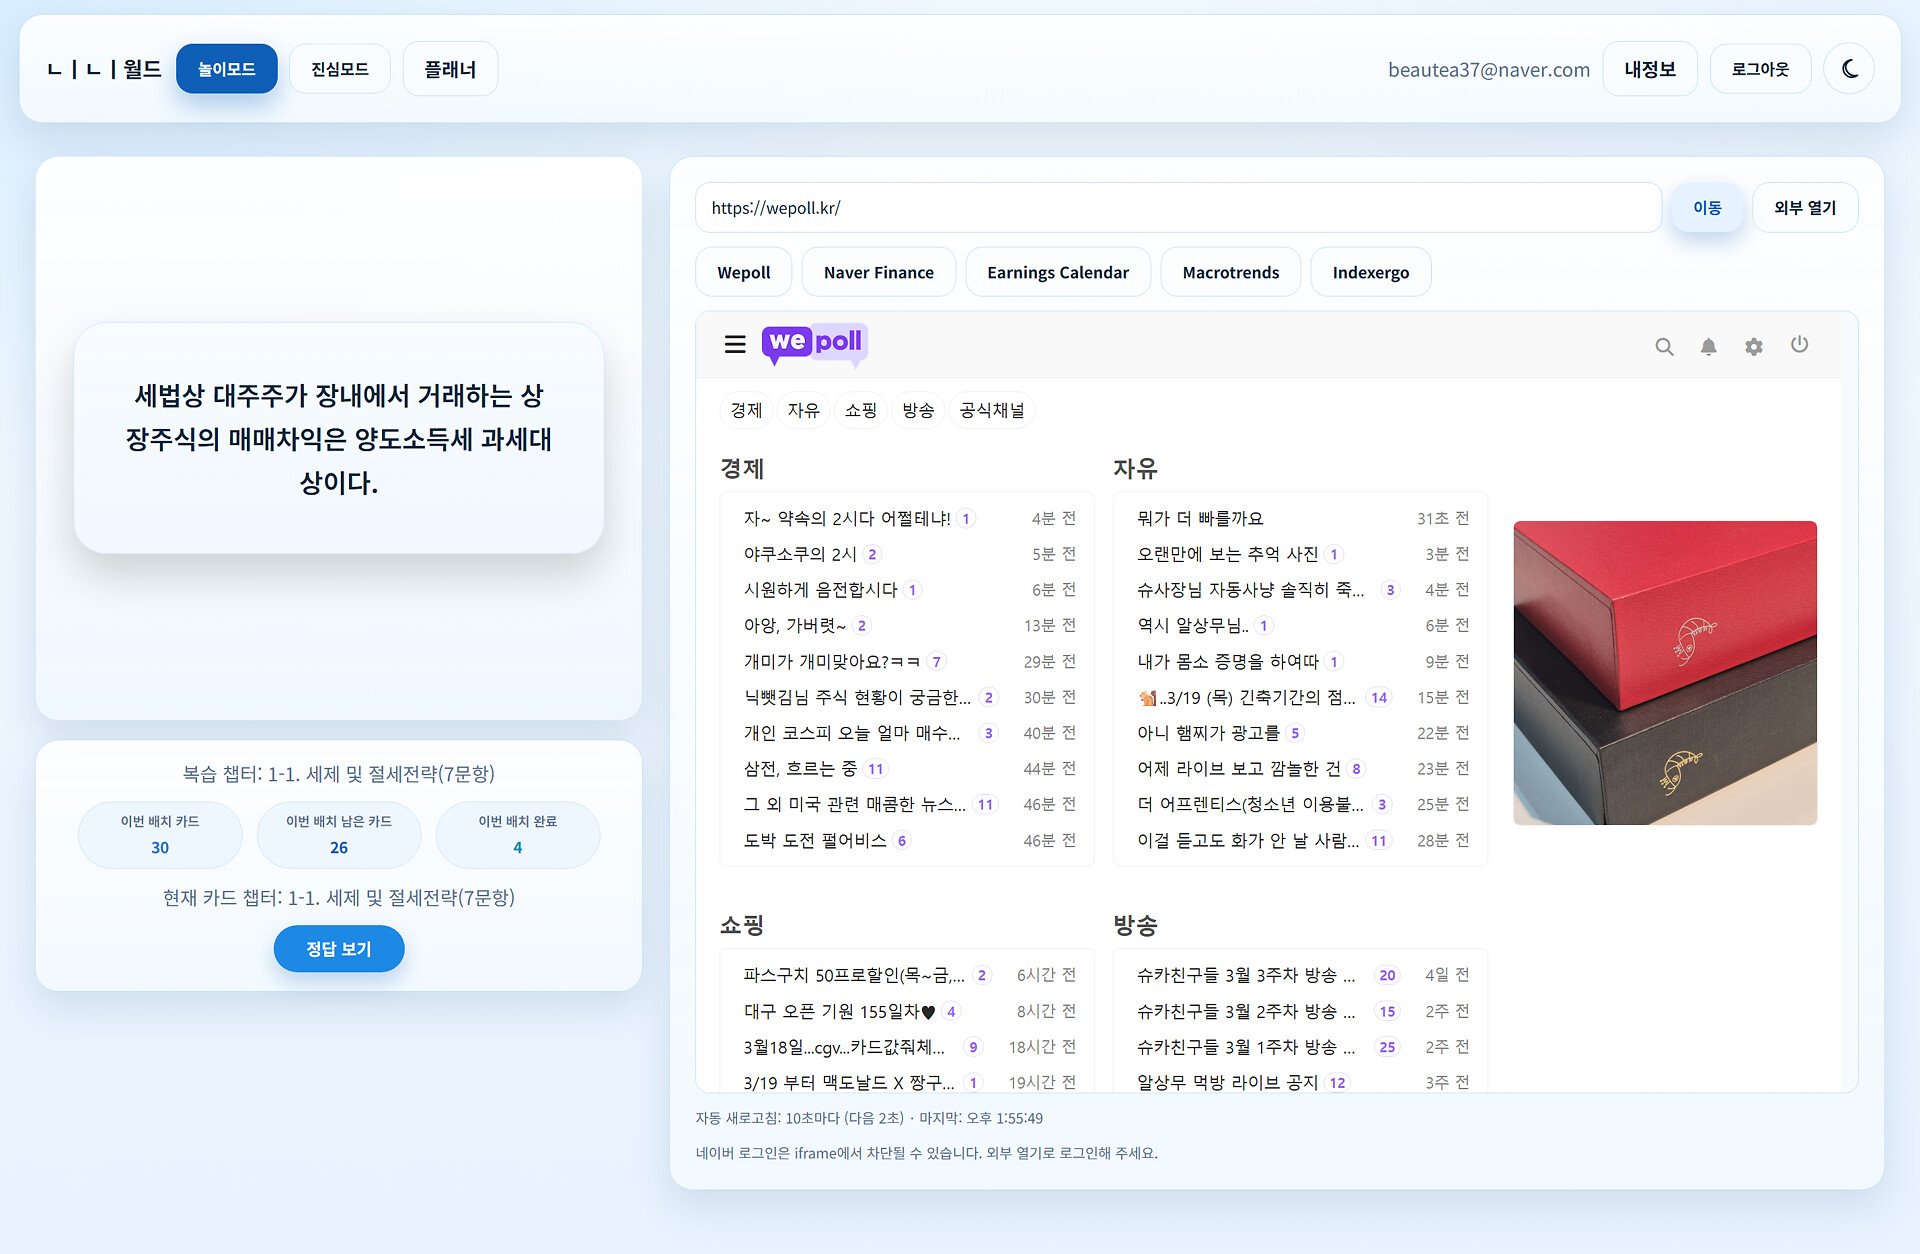Open the Earnings Calendar shortcut
This screenshot has width=1920, height=1254.
click(1057, 272)
